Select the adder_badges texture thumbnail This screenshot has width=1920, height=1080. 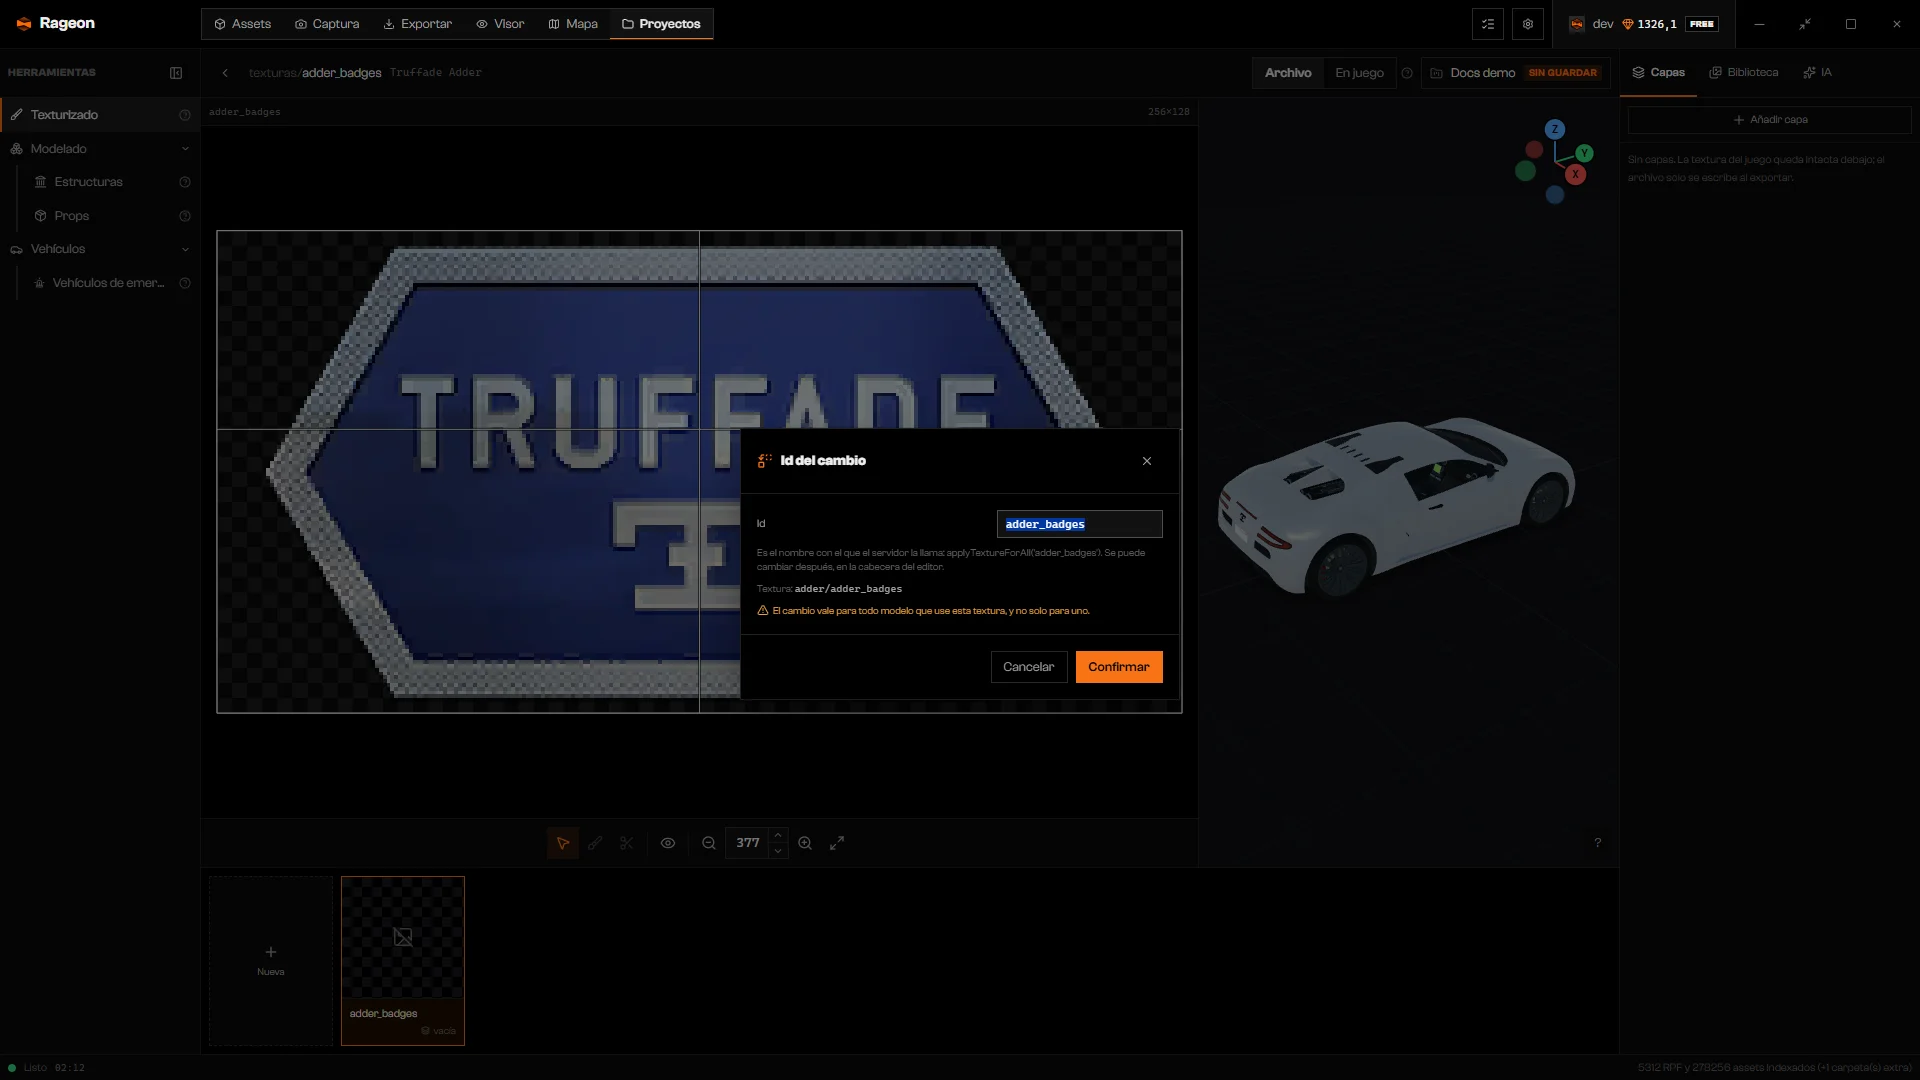tap(403, 961)
